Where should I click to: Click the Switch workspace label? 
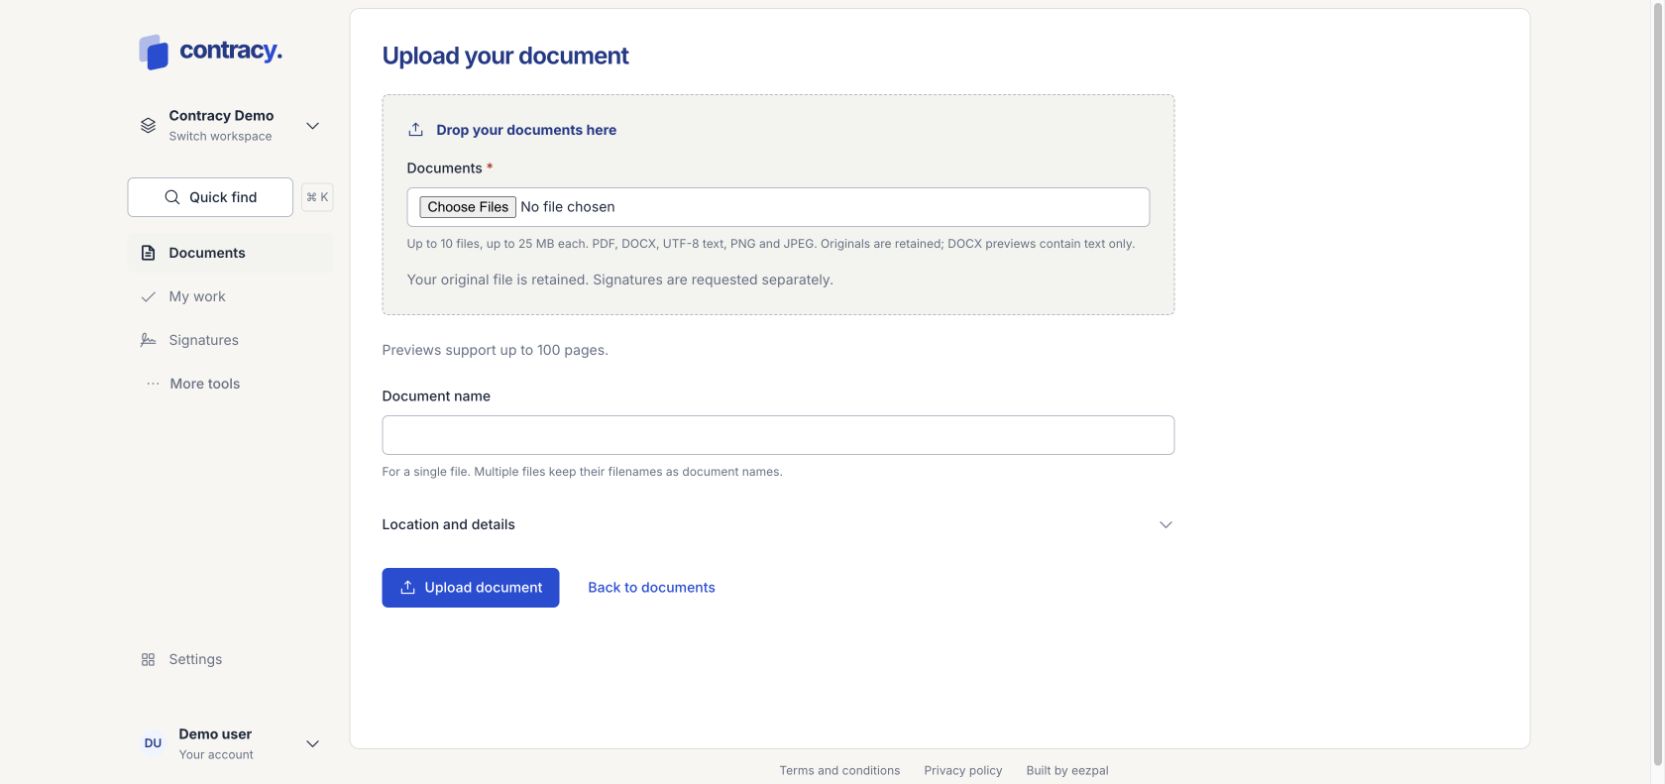220,137
